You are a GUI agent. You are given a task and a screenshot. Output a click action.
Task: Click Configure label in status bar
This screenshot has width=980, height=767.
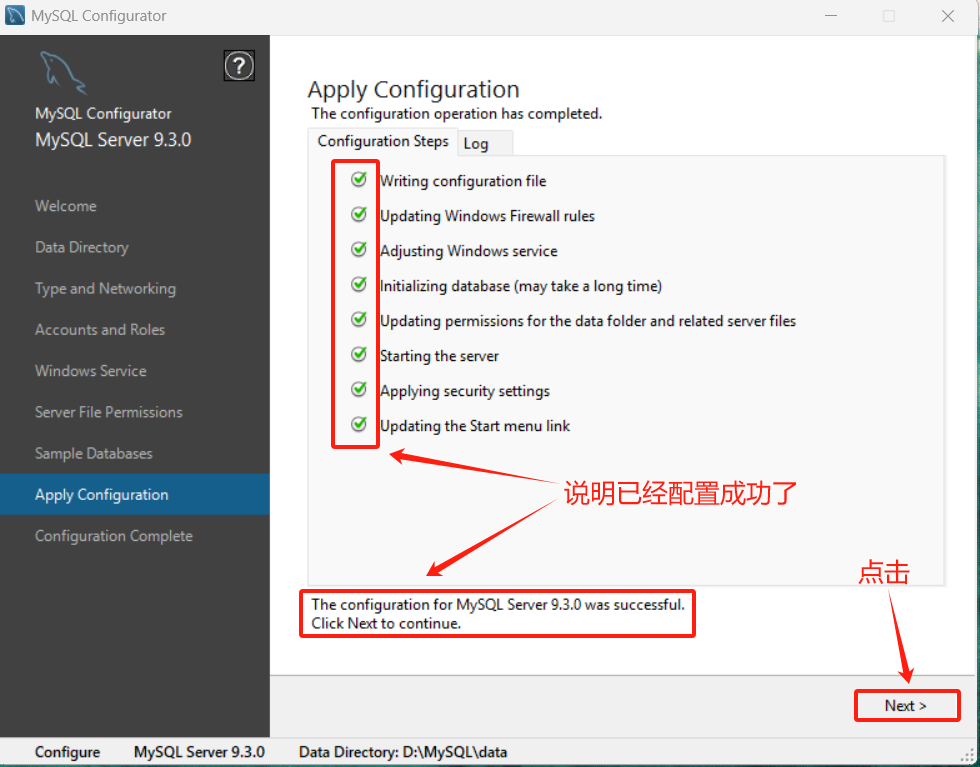(x=68, y=752)
